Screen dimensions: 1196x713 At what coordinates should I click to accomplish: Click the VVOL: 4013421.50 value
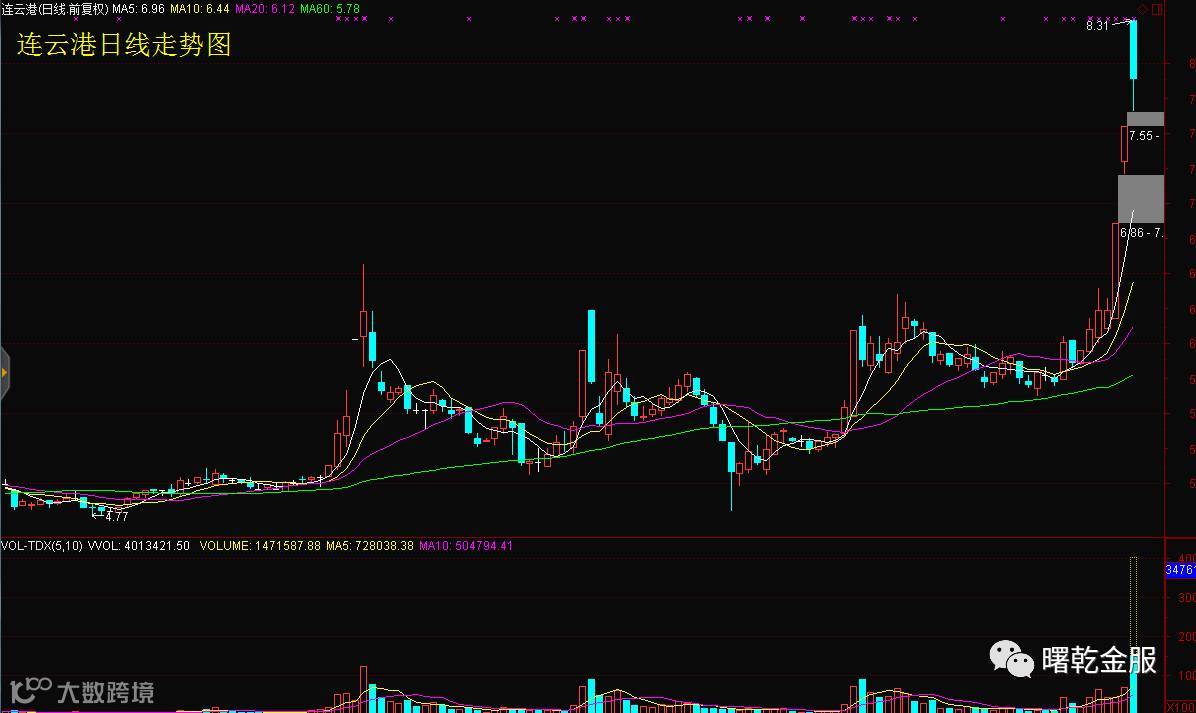[x=139, y=546]
